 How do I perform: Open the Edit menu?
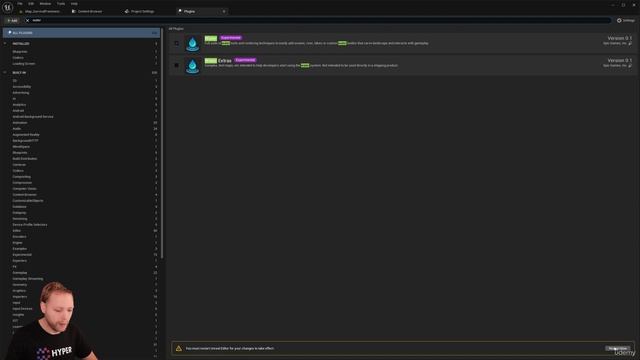(31, 4)
